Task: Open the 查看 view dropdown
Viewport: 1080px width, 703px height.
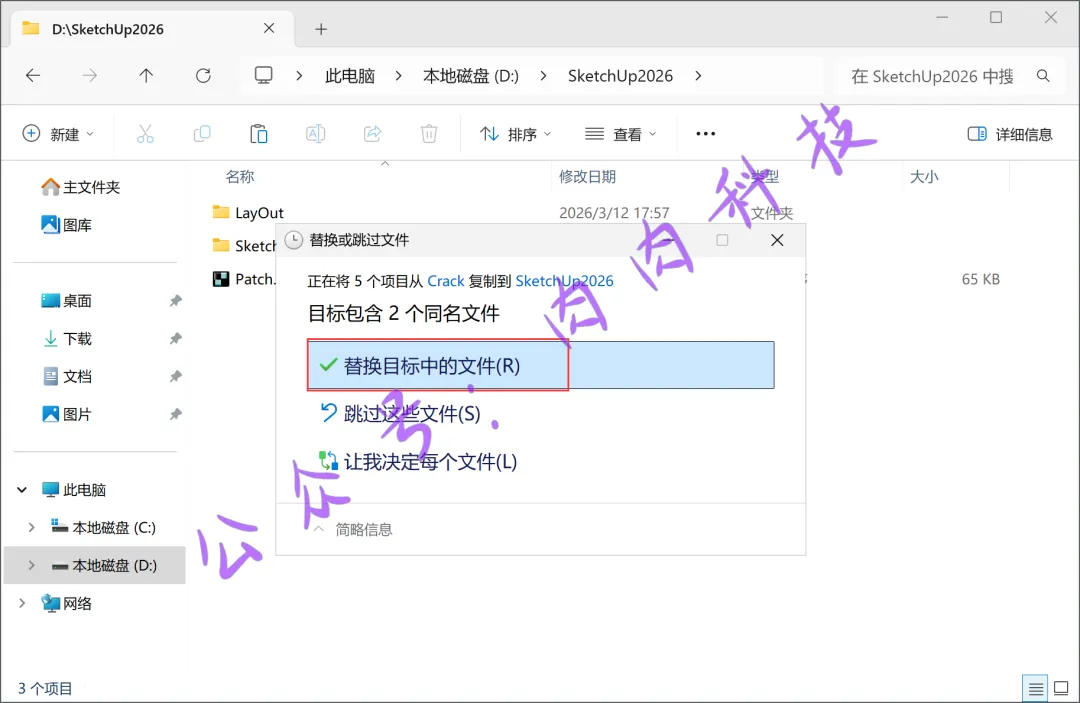Action: click(621, 134)
